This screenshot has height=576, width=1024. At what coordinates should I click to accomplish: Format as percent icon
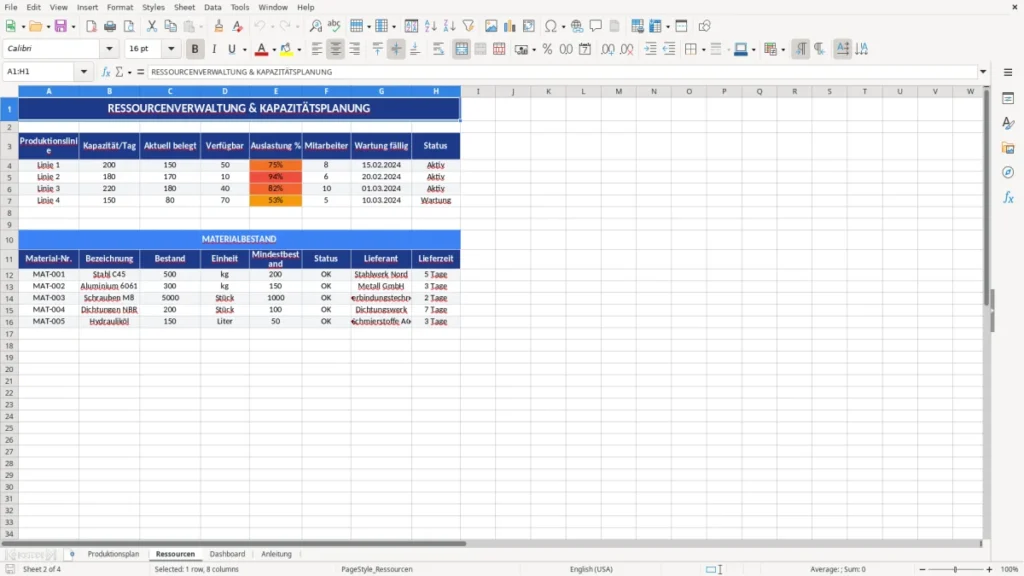[547, 49]
